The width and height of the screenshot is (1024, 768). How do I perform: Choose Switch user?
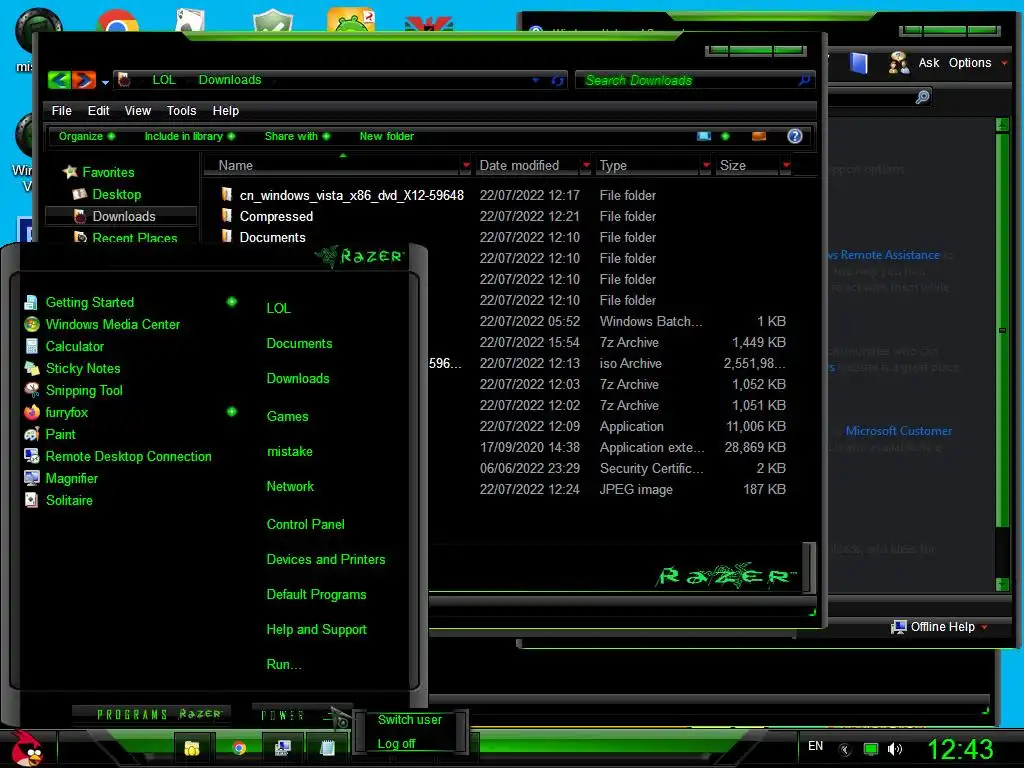[409, 720]
